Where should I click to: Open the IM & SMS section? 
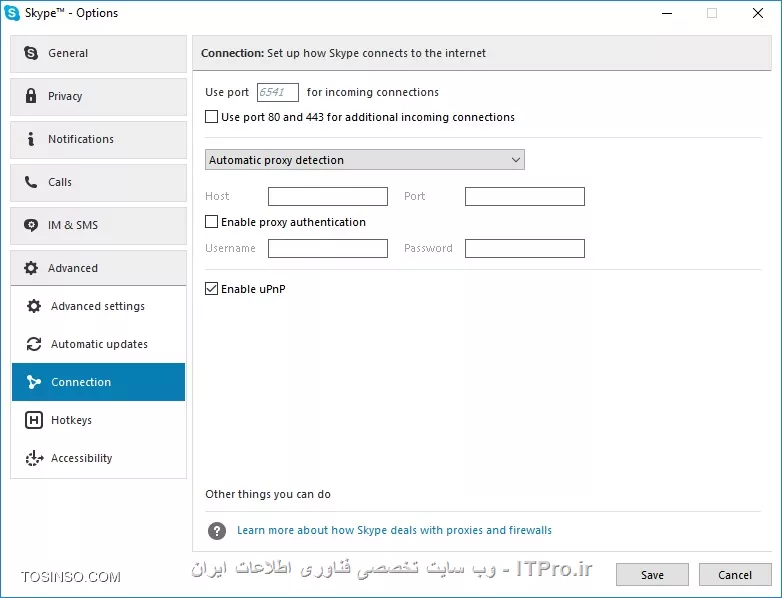pyautogui.click(x=98, y=225)
